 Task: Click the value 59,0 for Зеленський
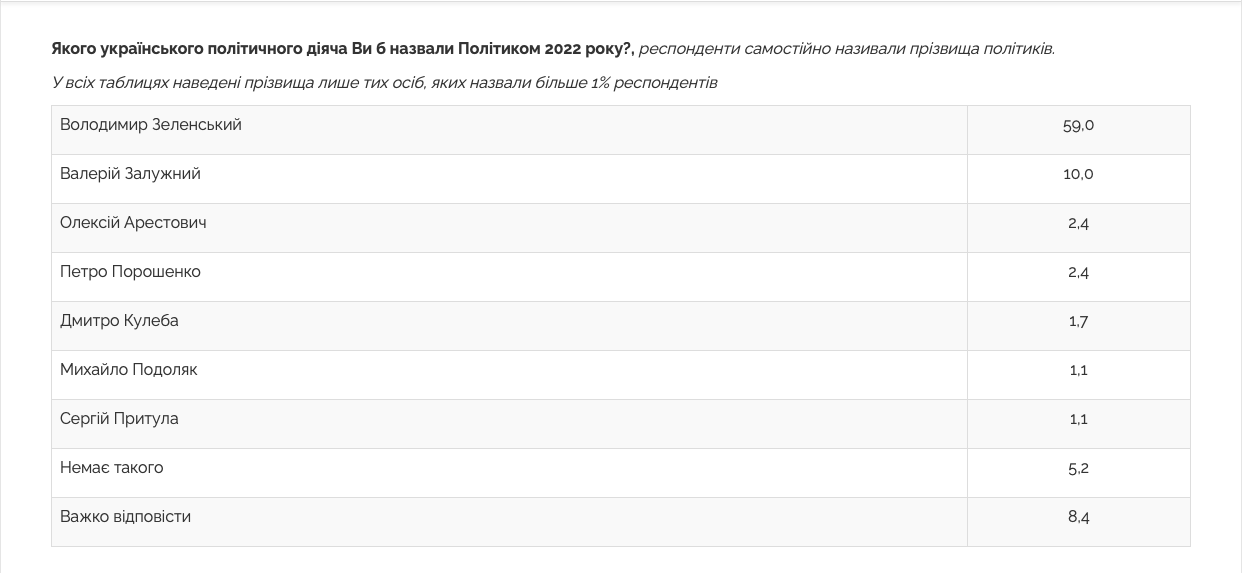[1078, 125]
